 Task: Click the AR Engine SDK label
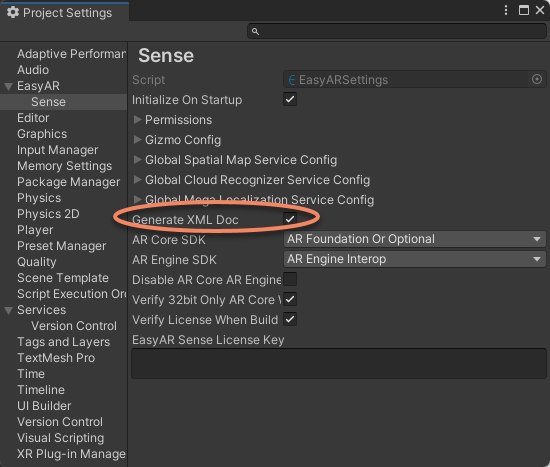click(x=174, y=260)
